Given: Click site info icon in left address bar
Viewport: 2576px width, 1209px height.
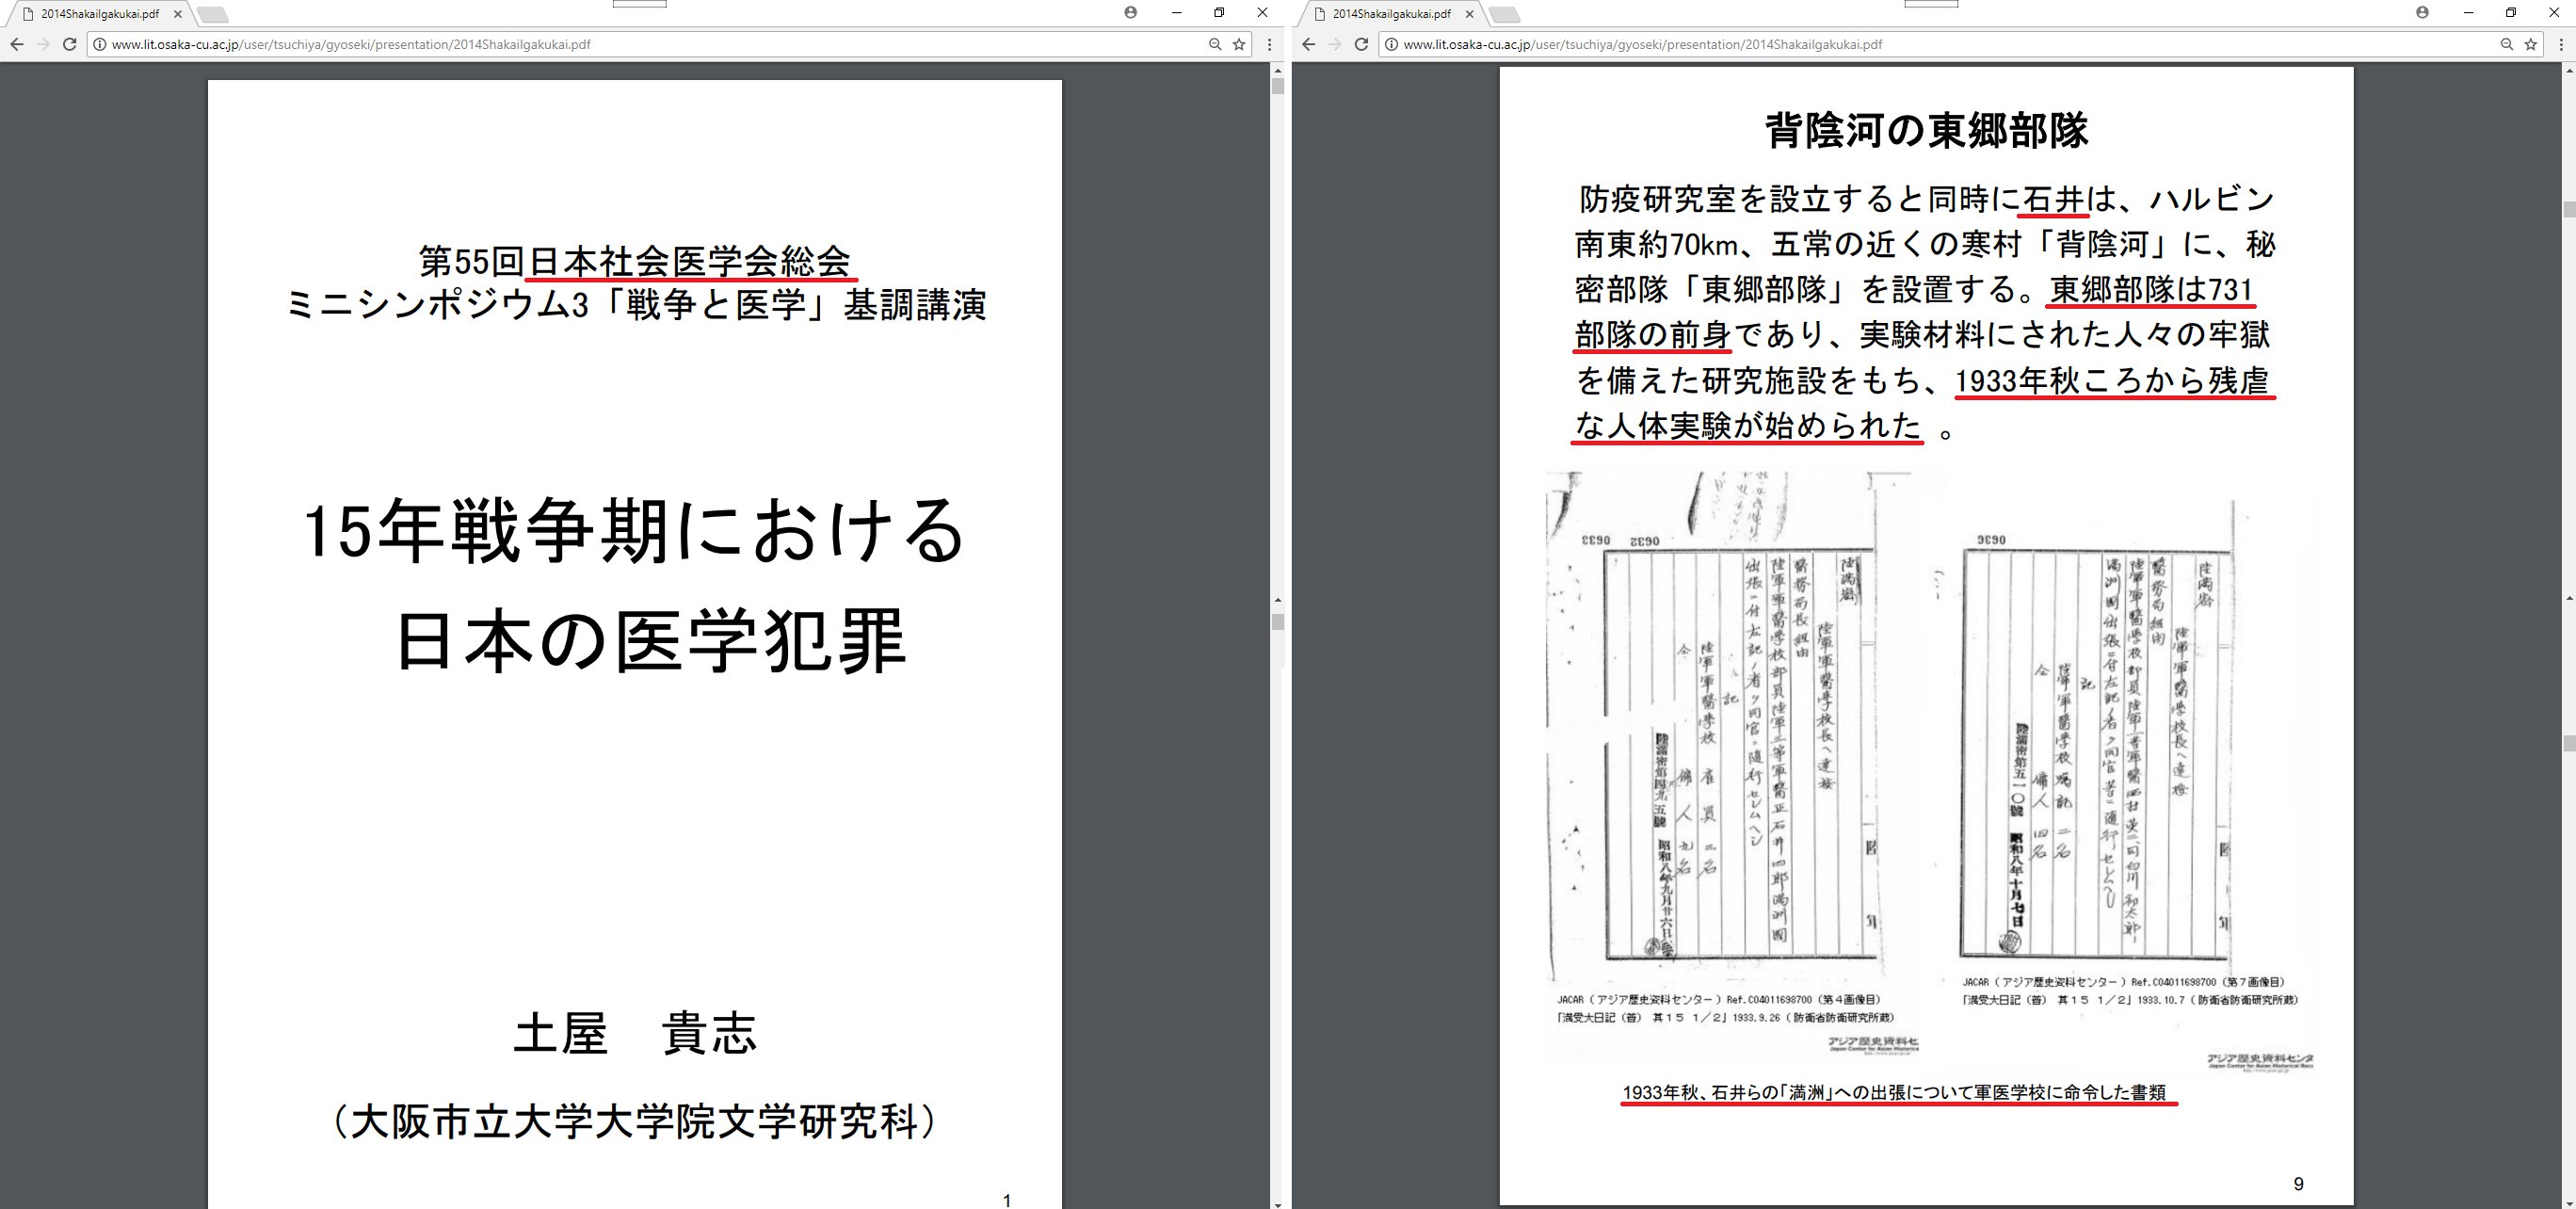Looking at the screenshot, I should coord(100,44).
